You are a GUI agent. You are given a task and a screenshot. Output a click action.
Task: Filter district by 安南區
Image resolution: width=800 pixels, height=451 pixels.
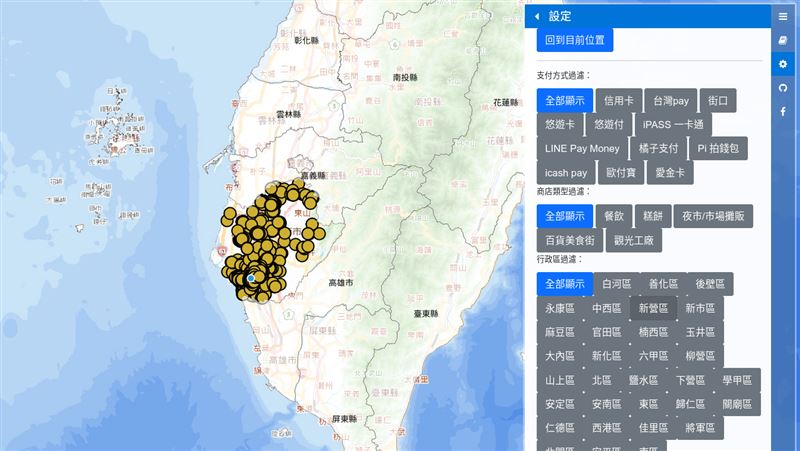coord(607,404)
